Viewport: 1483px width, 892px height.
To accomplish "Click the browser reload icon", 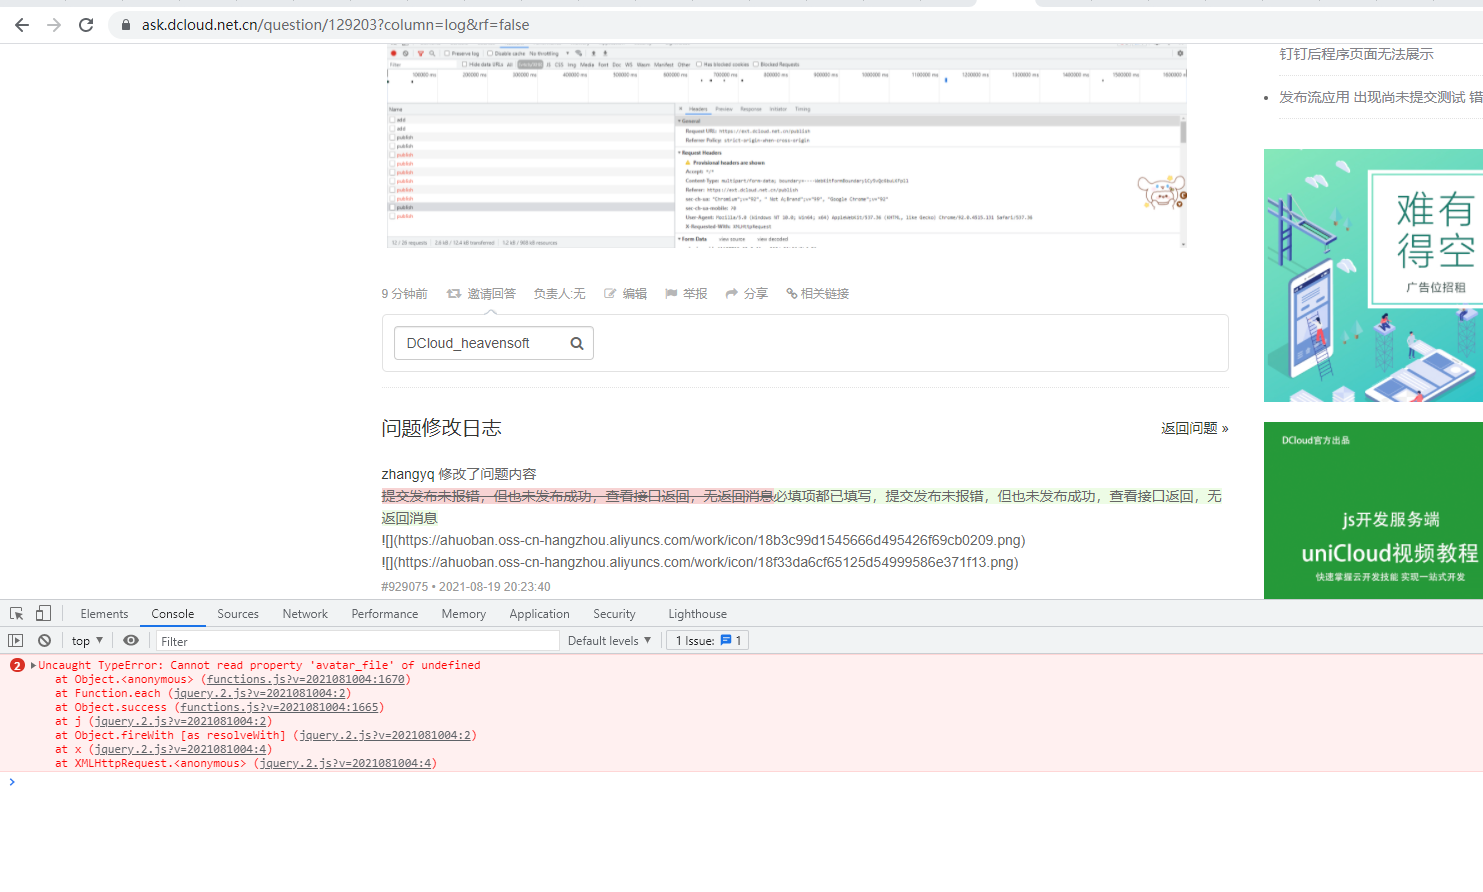I will click(x=86, y=25).
